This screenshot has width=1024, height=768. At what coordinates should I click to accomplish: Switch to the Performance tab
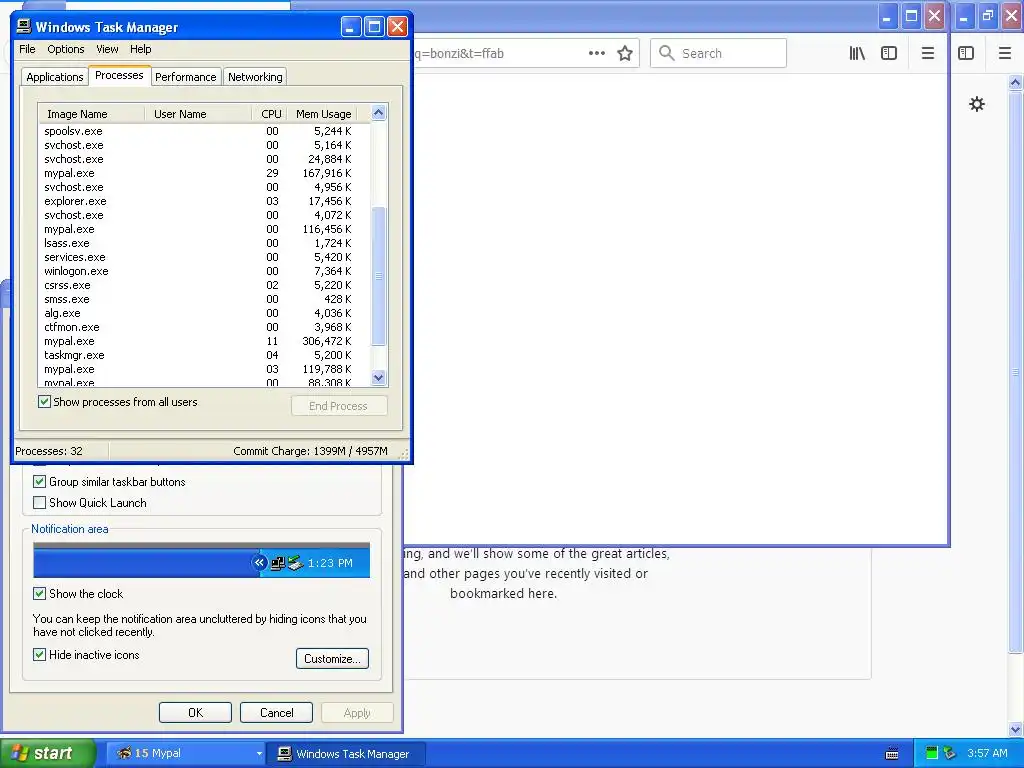(185, 77)
